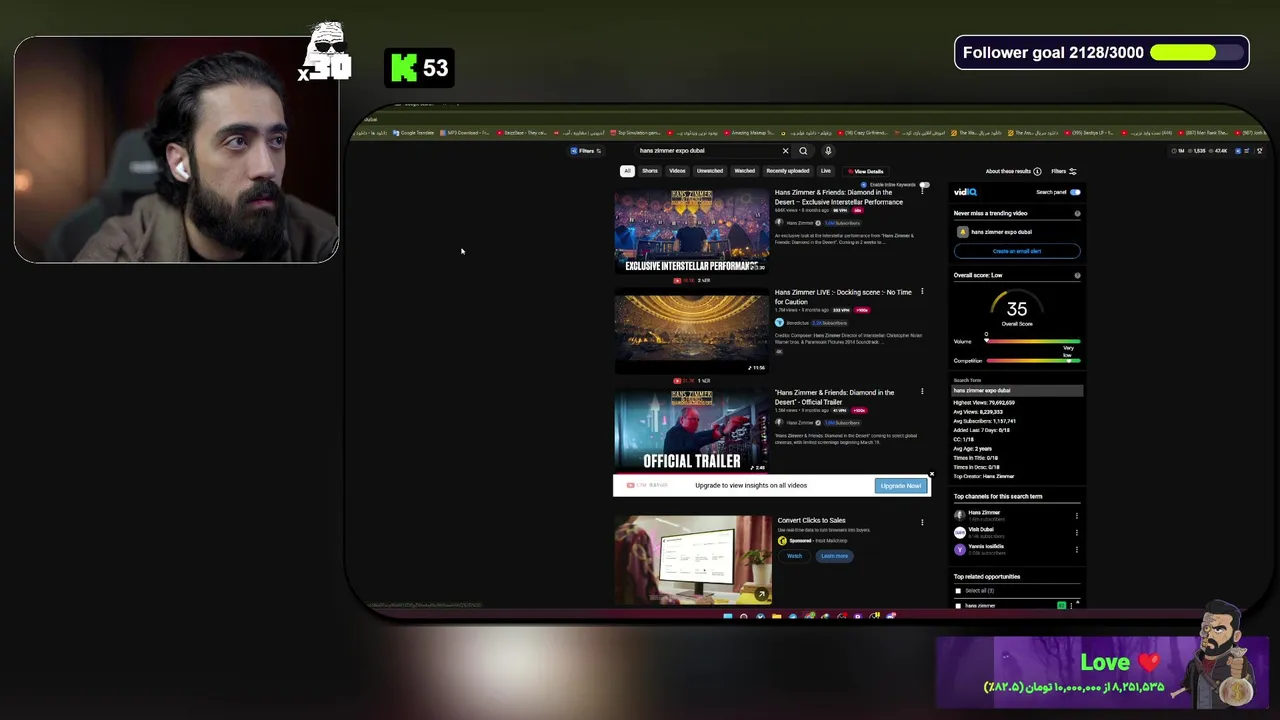Open title Diamond in the Desert Exclusive Interstellar Performance
The height and width of the screenshot is (720, 1280).
(x=840, y=197)
